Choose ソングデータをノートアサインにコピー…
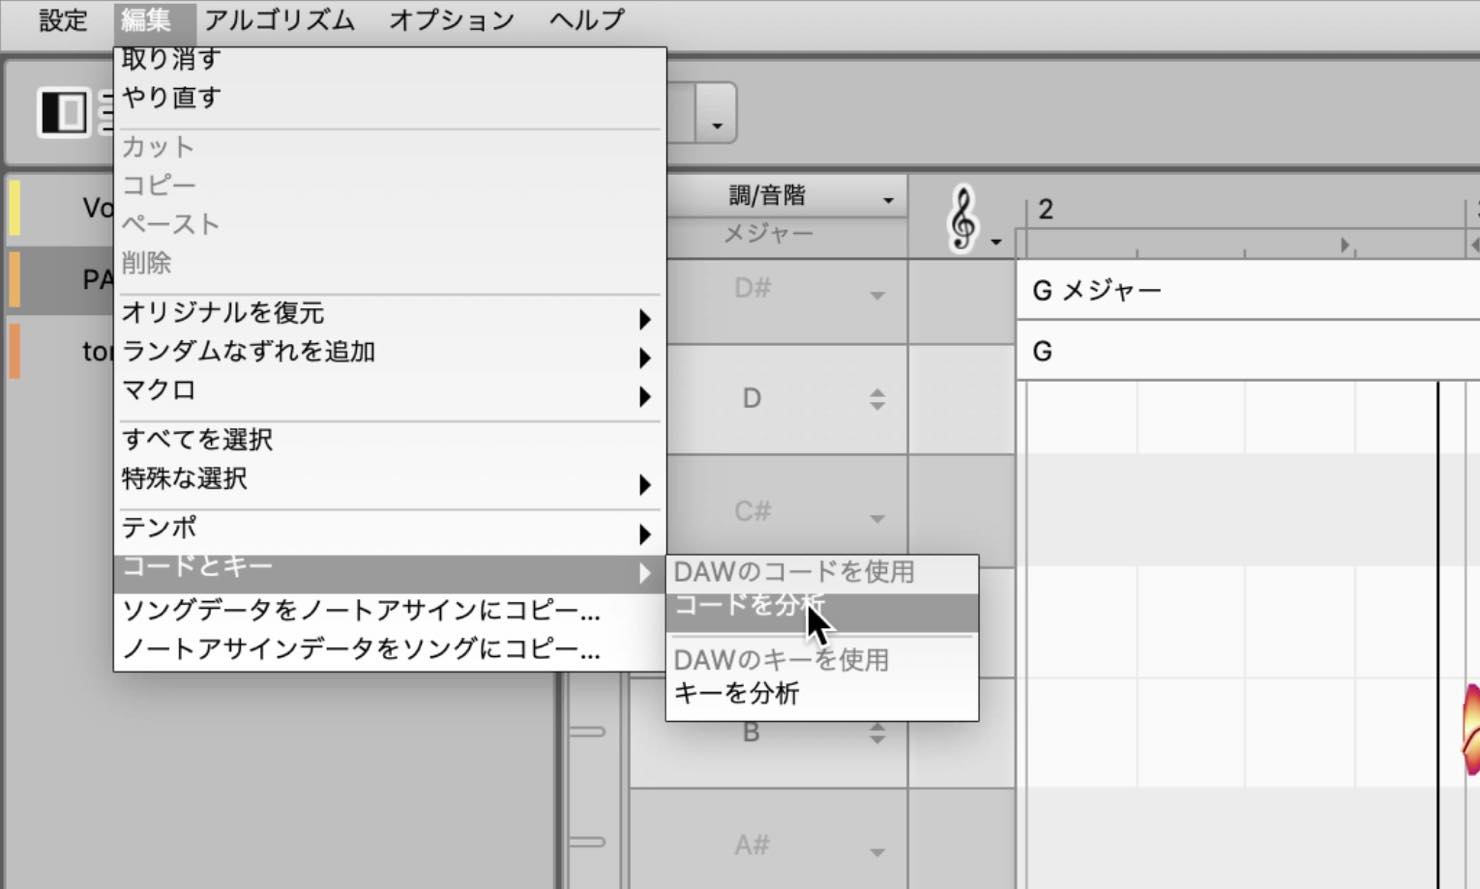Screen dimensions: 1480x889 [x=390, y=610]
